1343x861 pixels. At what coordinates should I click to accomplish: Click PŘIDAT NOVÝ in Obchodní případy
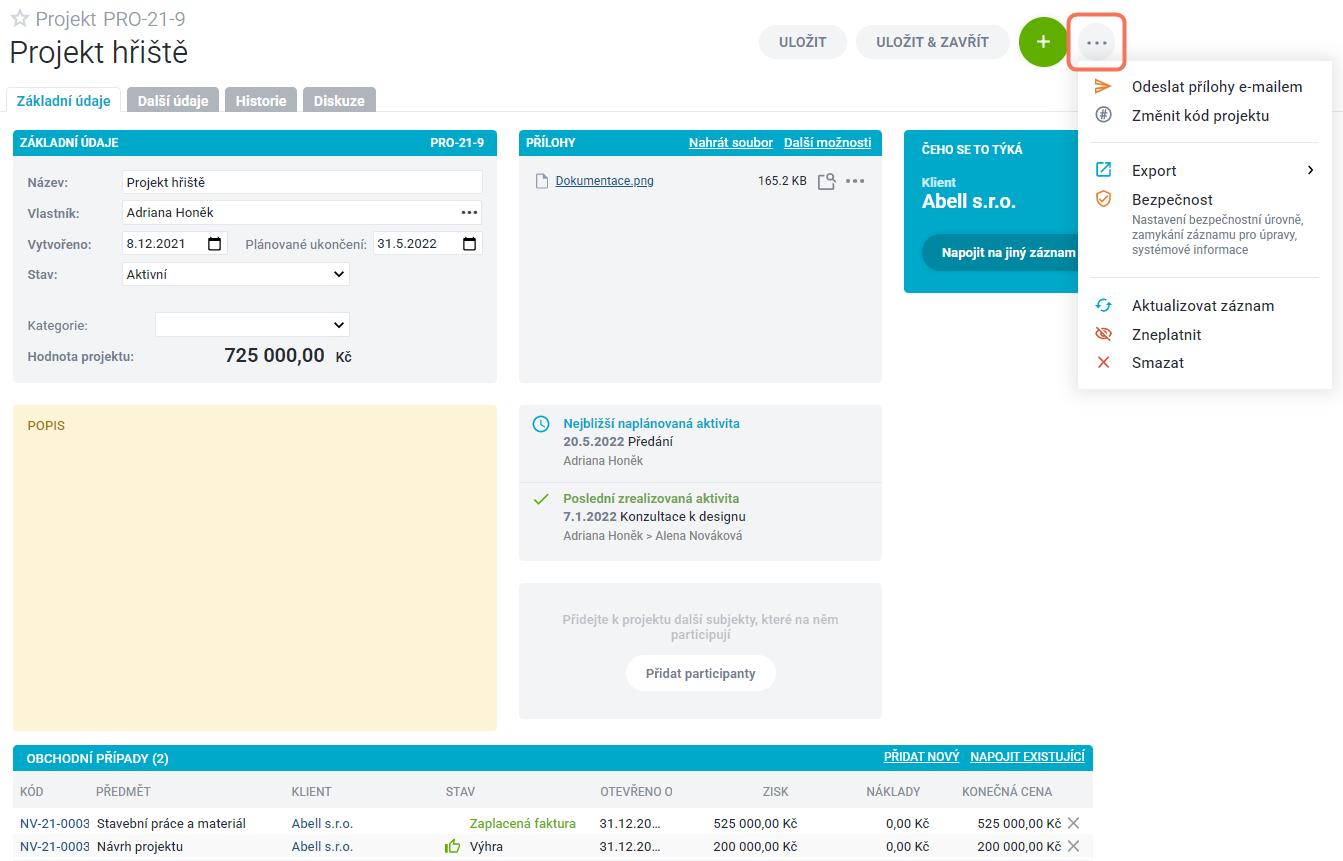(921, 757)
